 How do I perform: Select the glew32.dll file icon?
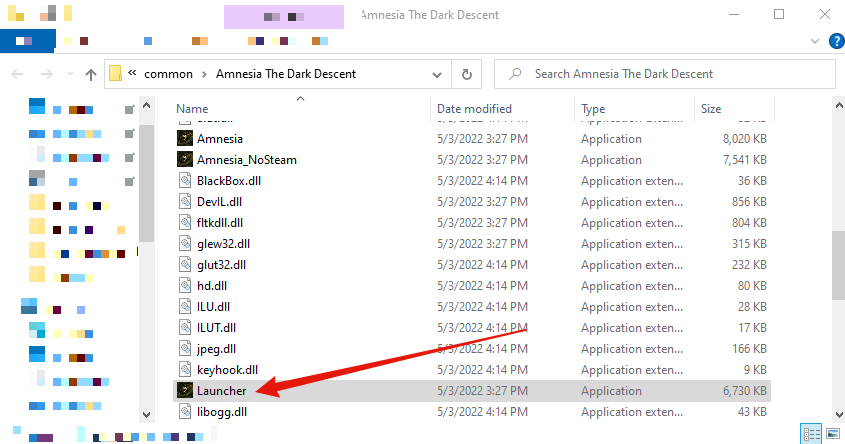185,244
